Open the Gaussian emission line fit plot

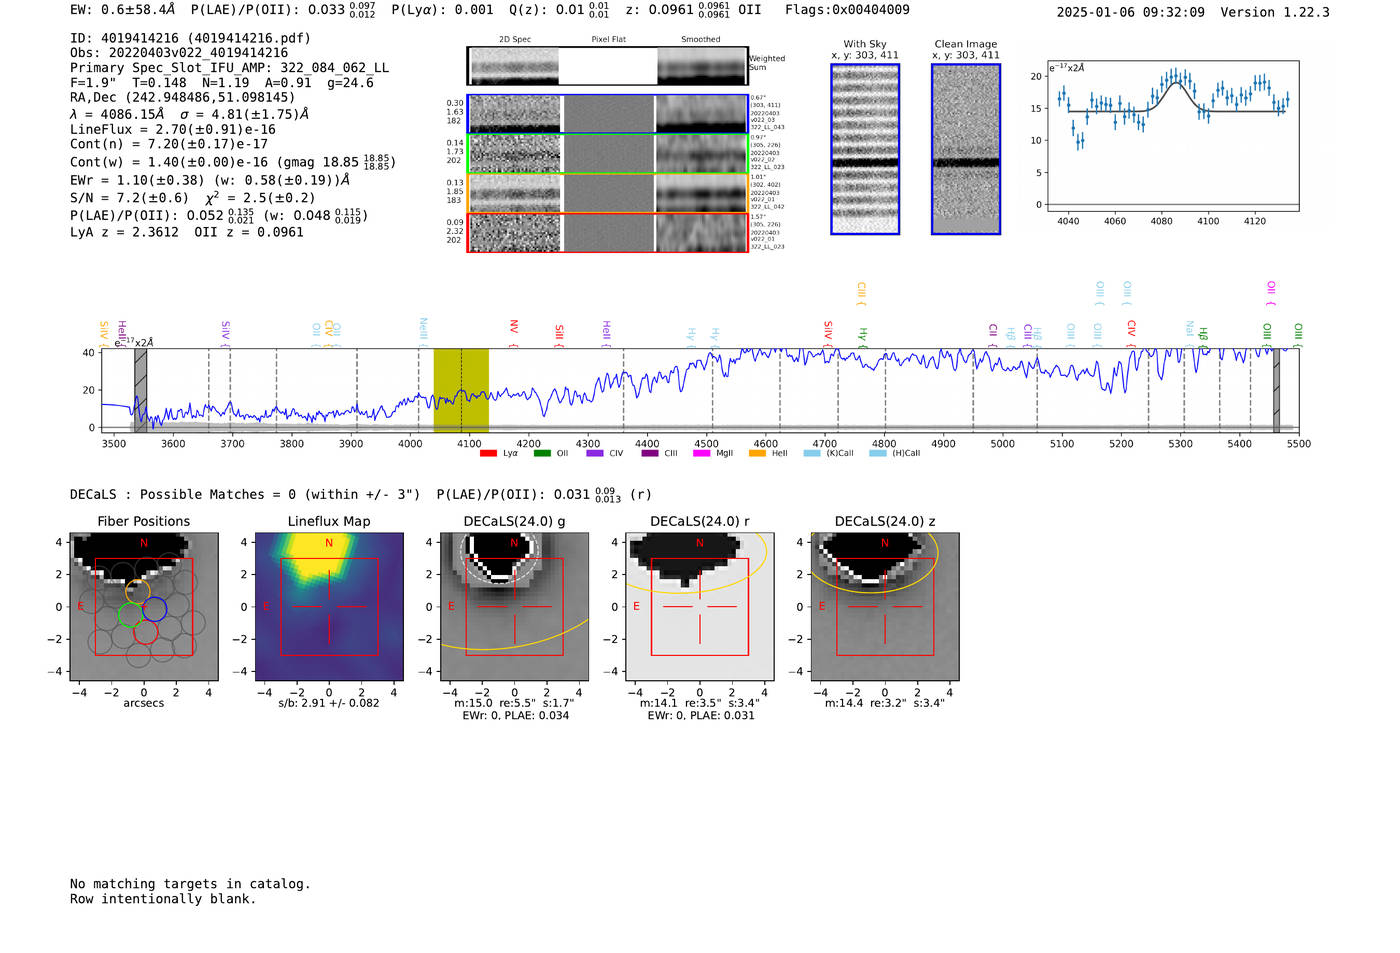pos(1172,136)
